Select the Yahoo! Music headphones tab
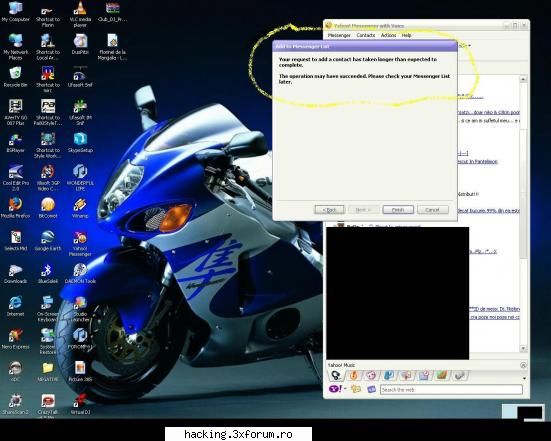The width and height of the screenshot is (551, 441). [336, 375]
